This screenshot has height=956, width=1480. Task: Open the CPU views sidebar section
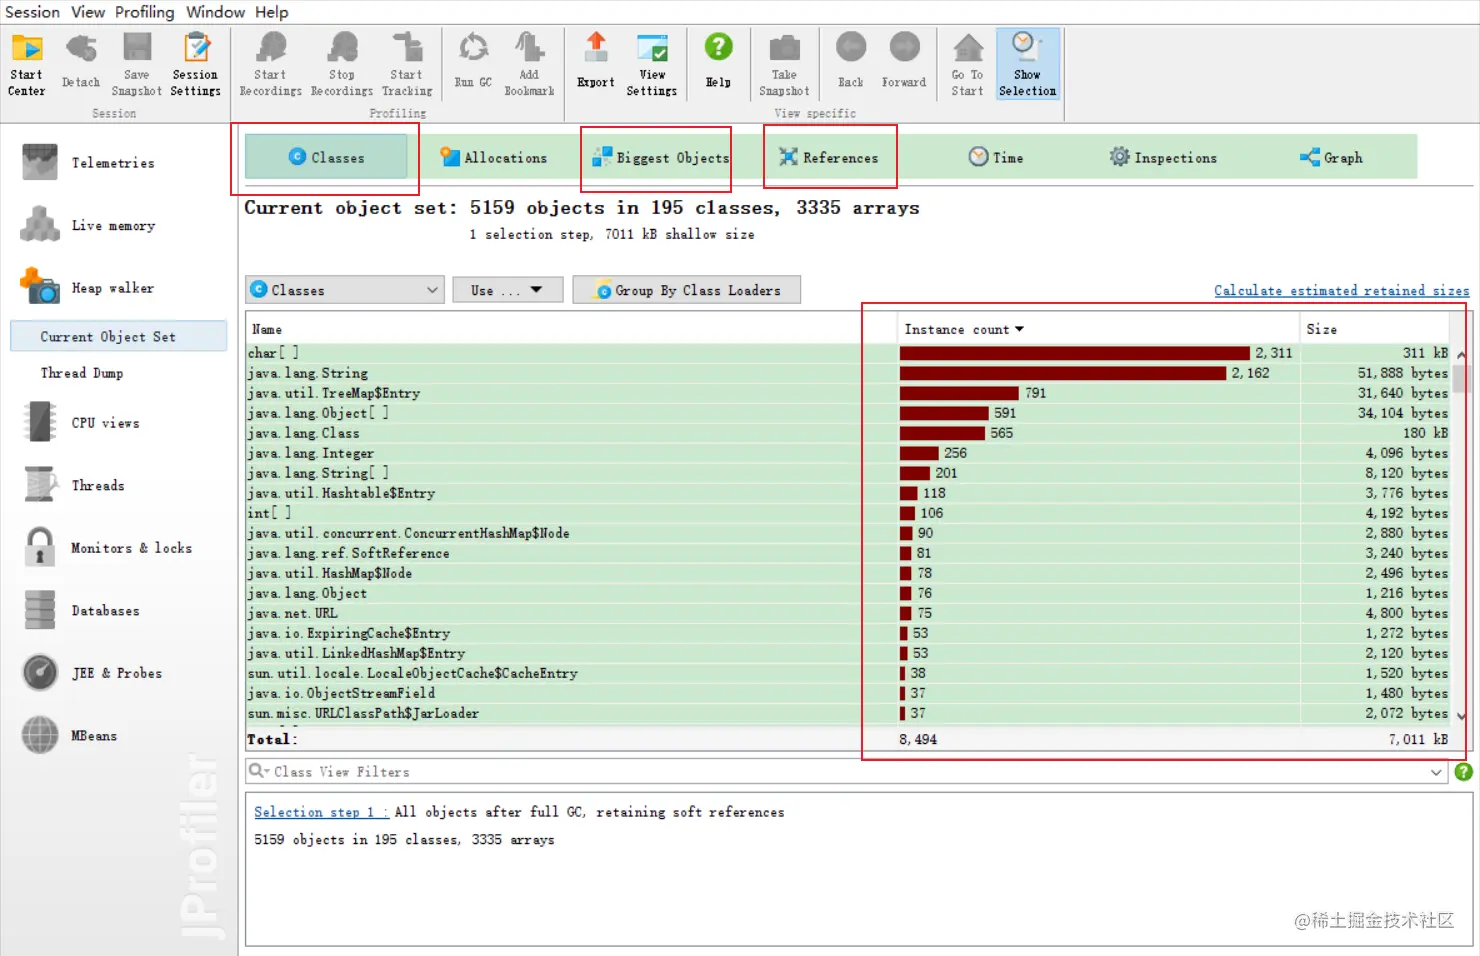pos(113,423)
